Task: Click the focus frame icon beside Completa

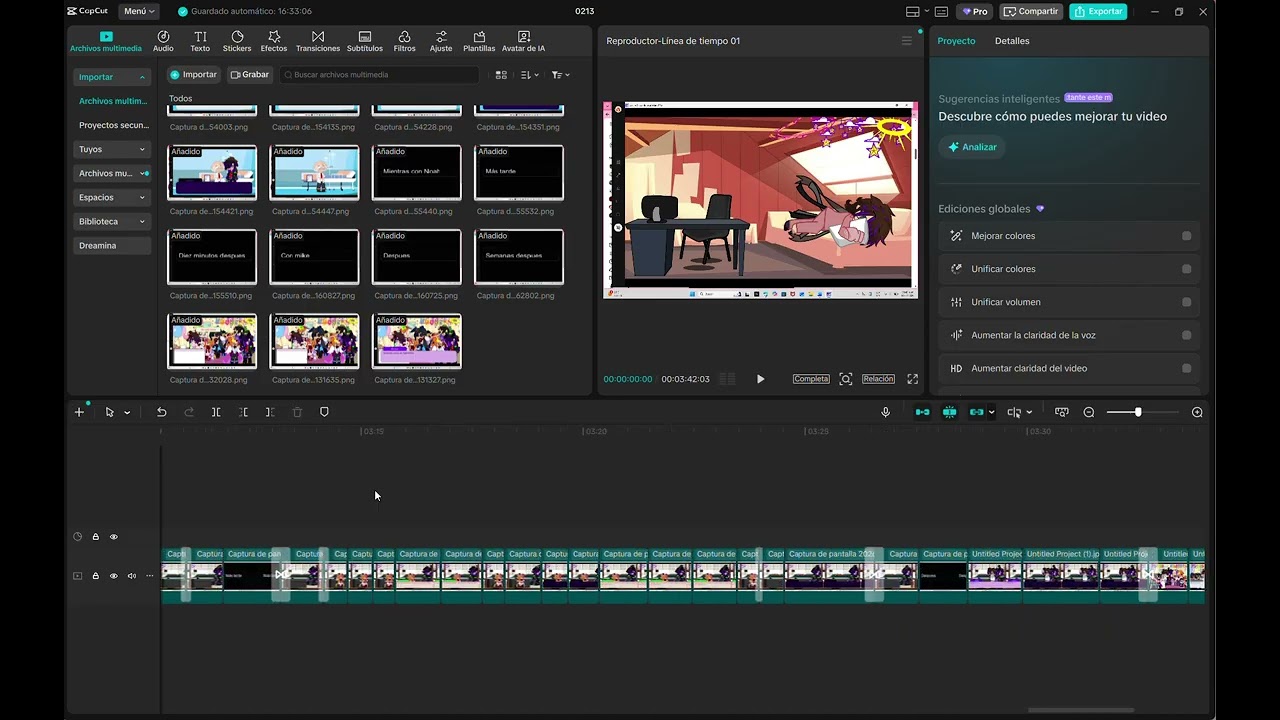Action: click(x=846, y=379)
